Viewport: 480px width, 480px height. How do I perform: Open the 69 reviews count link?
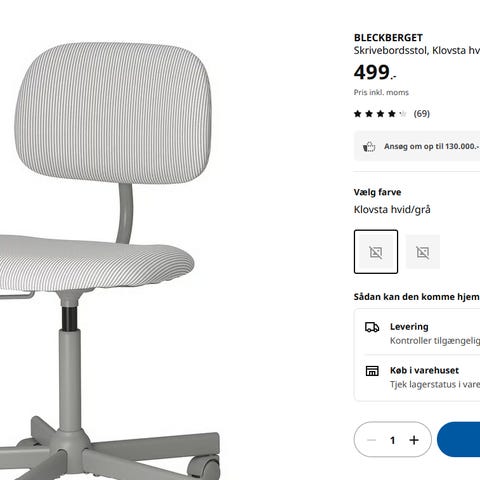coord(422,114)
